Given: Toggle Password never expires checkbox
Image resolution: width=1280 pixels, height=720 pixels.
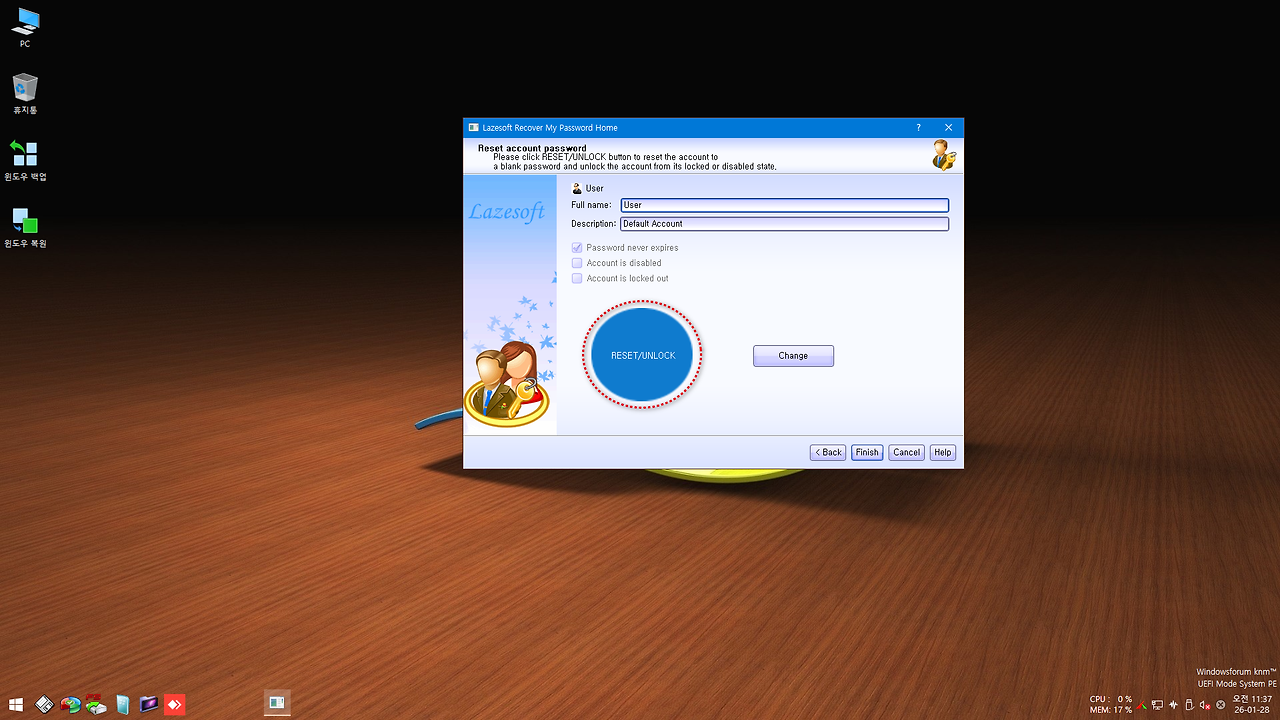Looking at the screenshot, I should (x=577, y=248).
